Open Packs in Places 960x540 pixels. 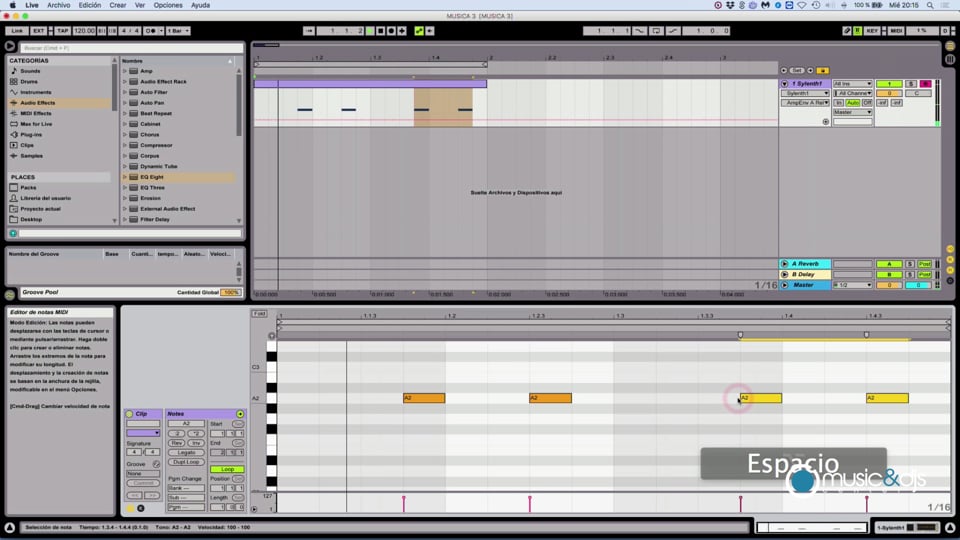[x=28, y=187]
